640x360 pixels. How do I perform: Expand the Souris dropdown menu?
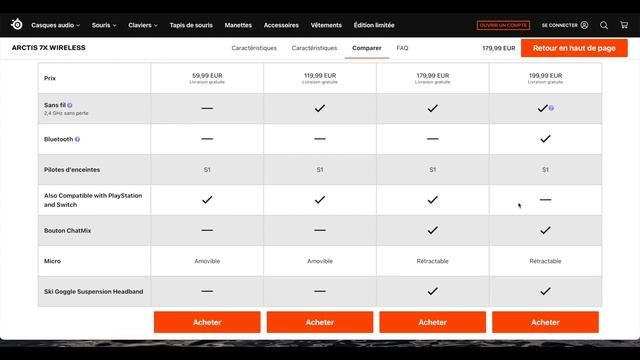pos(104,25)
